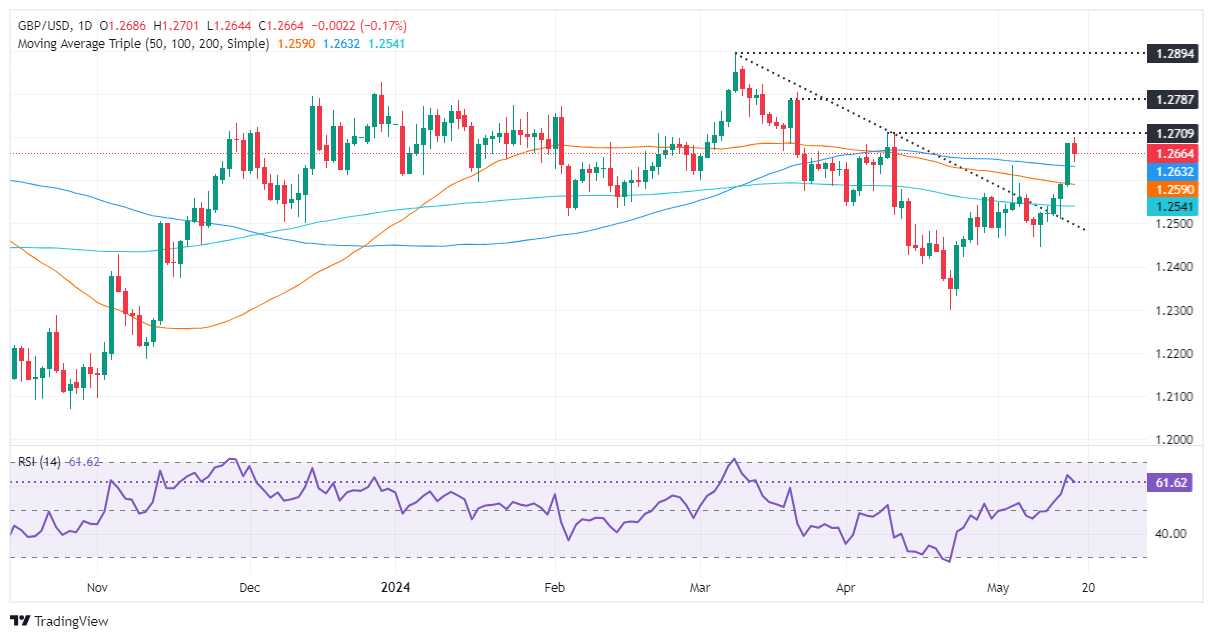Click the red 1.2664 current price tag

click(x=1175, y=153)
